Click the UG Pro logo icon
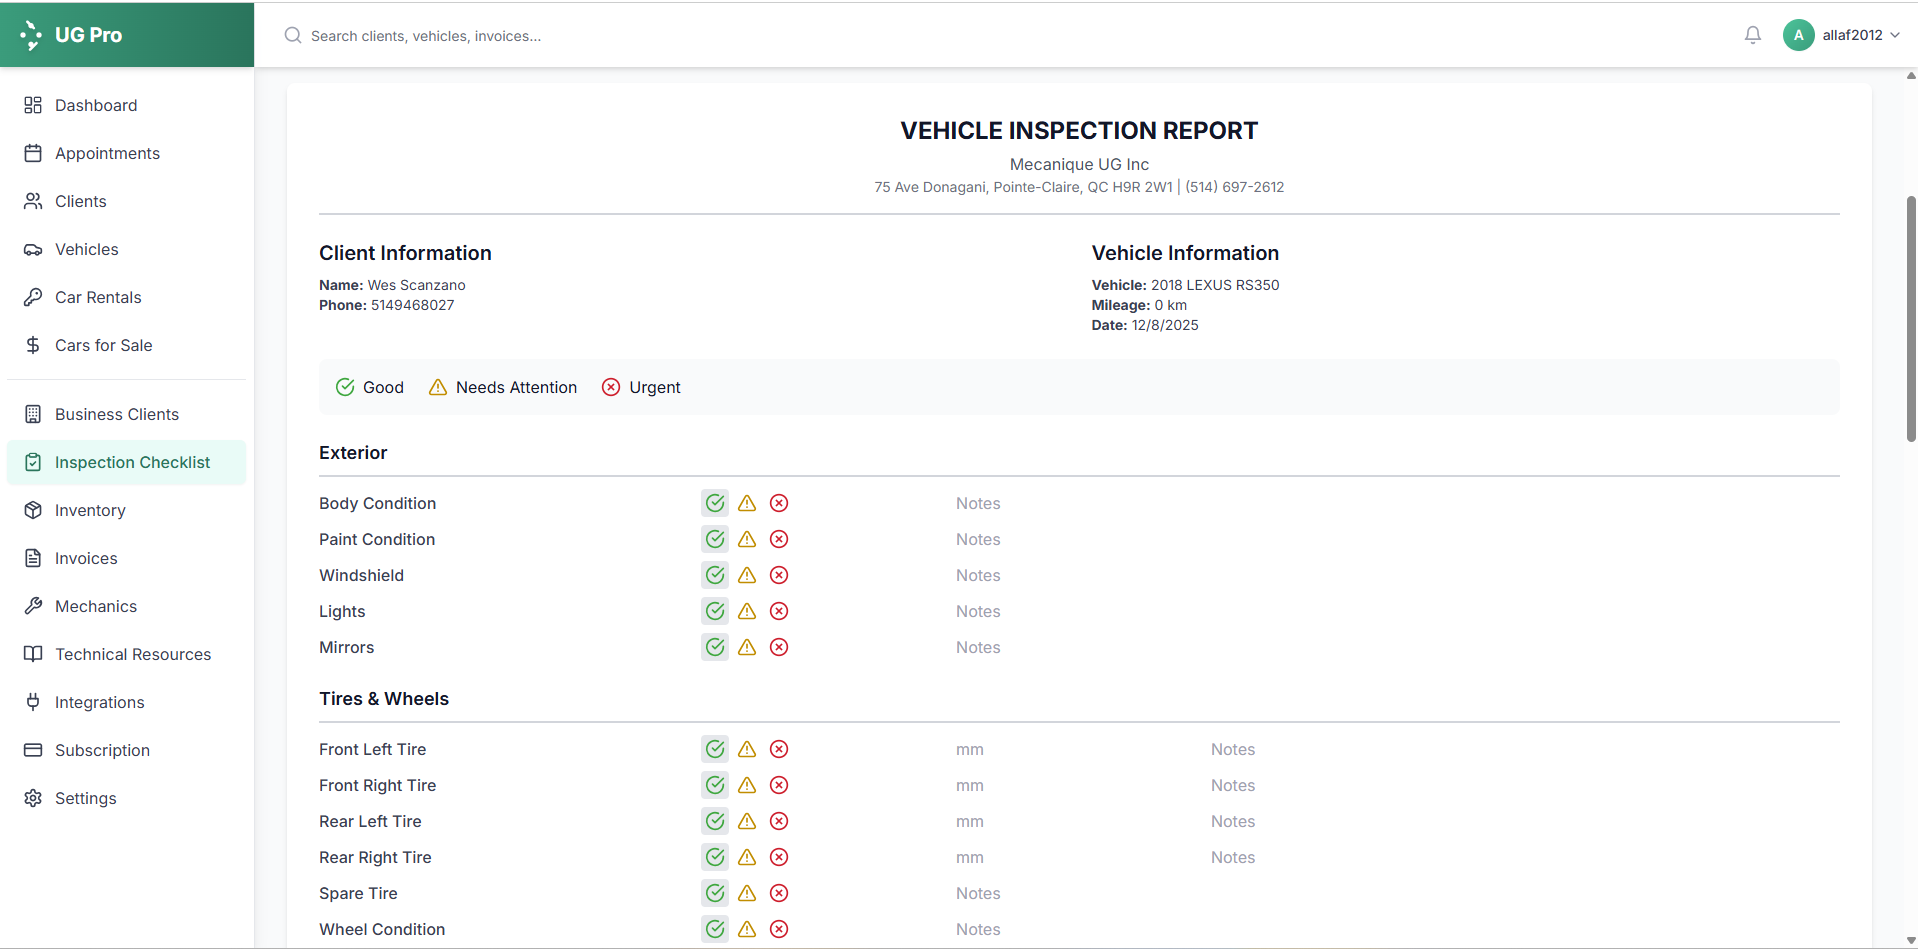 tap(31, 35)
